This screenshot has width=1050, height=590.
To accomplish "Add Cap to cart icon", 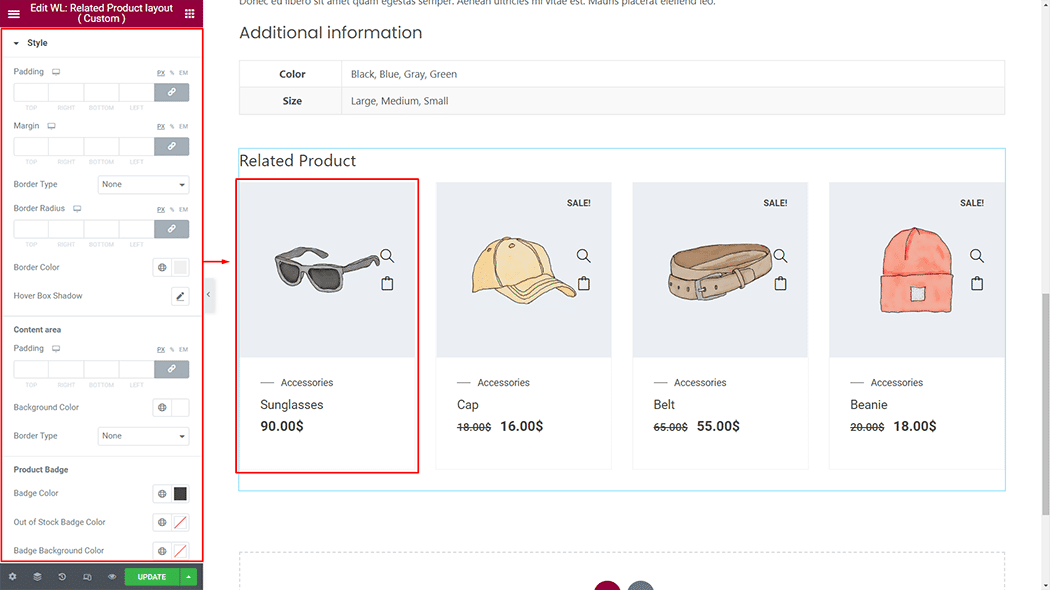I will [584, 284].
